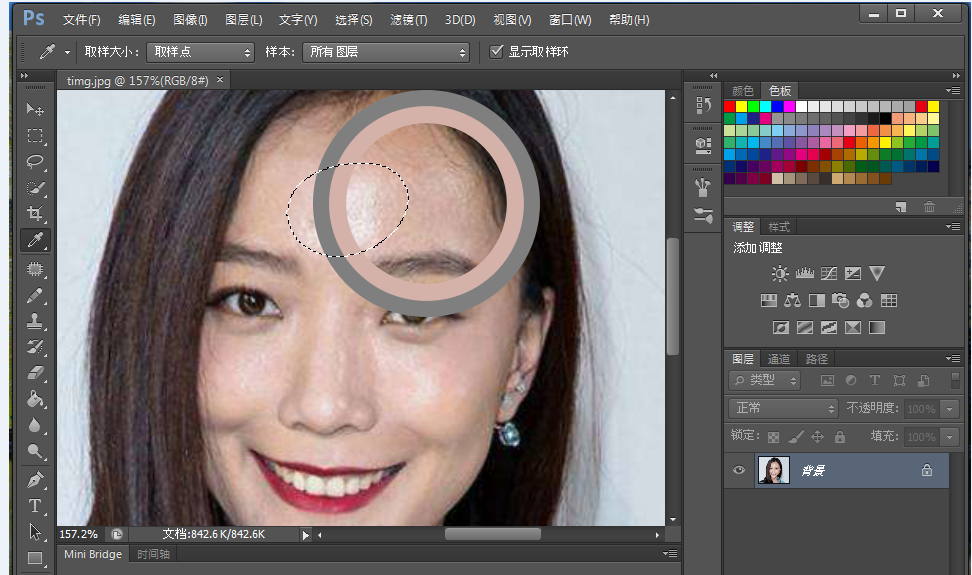Open the 样本 所有图层 dropdown
The width and height of the screenshot is (972, 575).
[386, 52]
